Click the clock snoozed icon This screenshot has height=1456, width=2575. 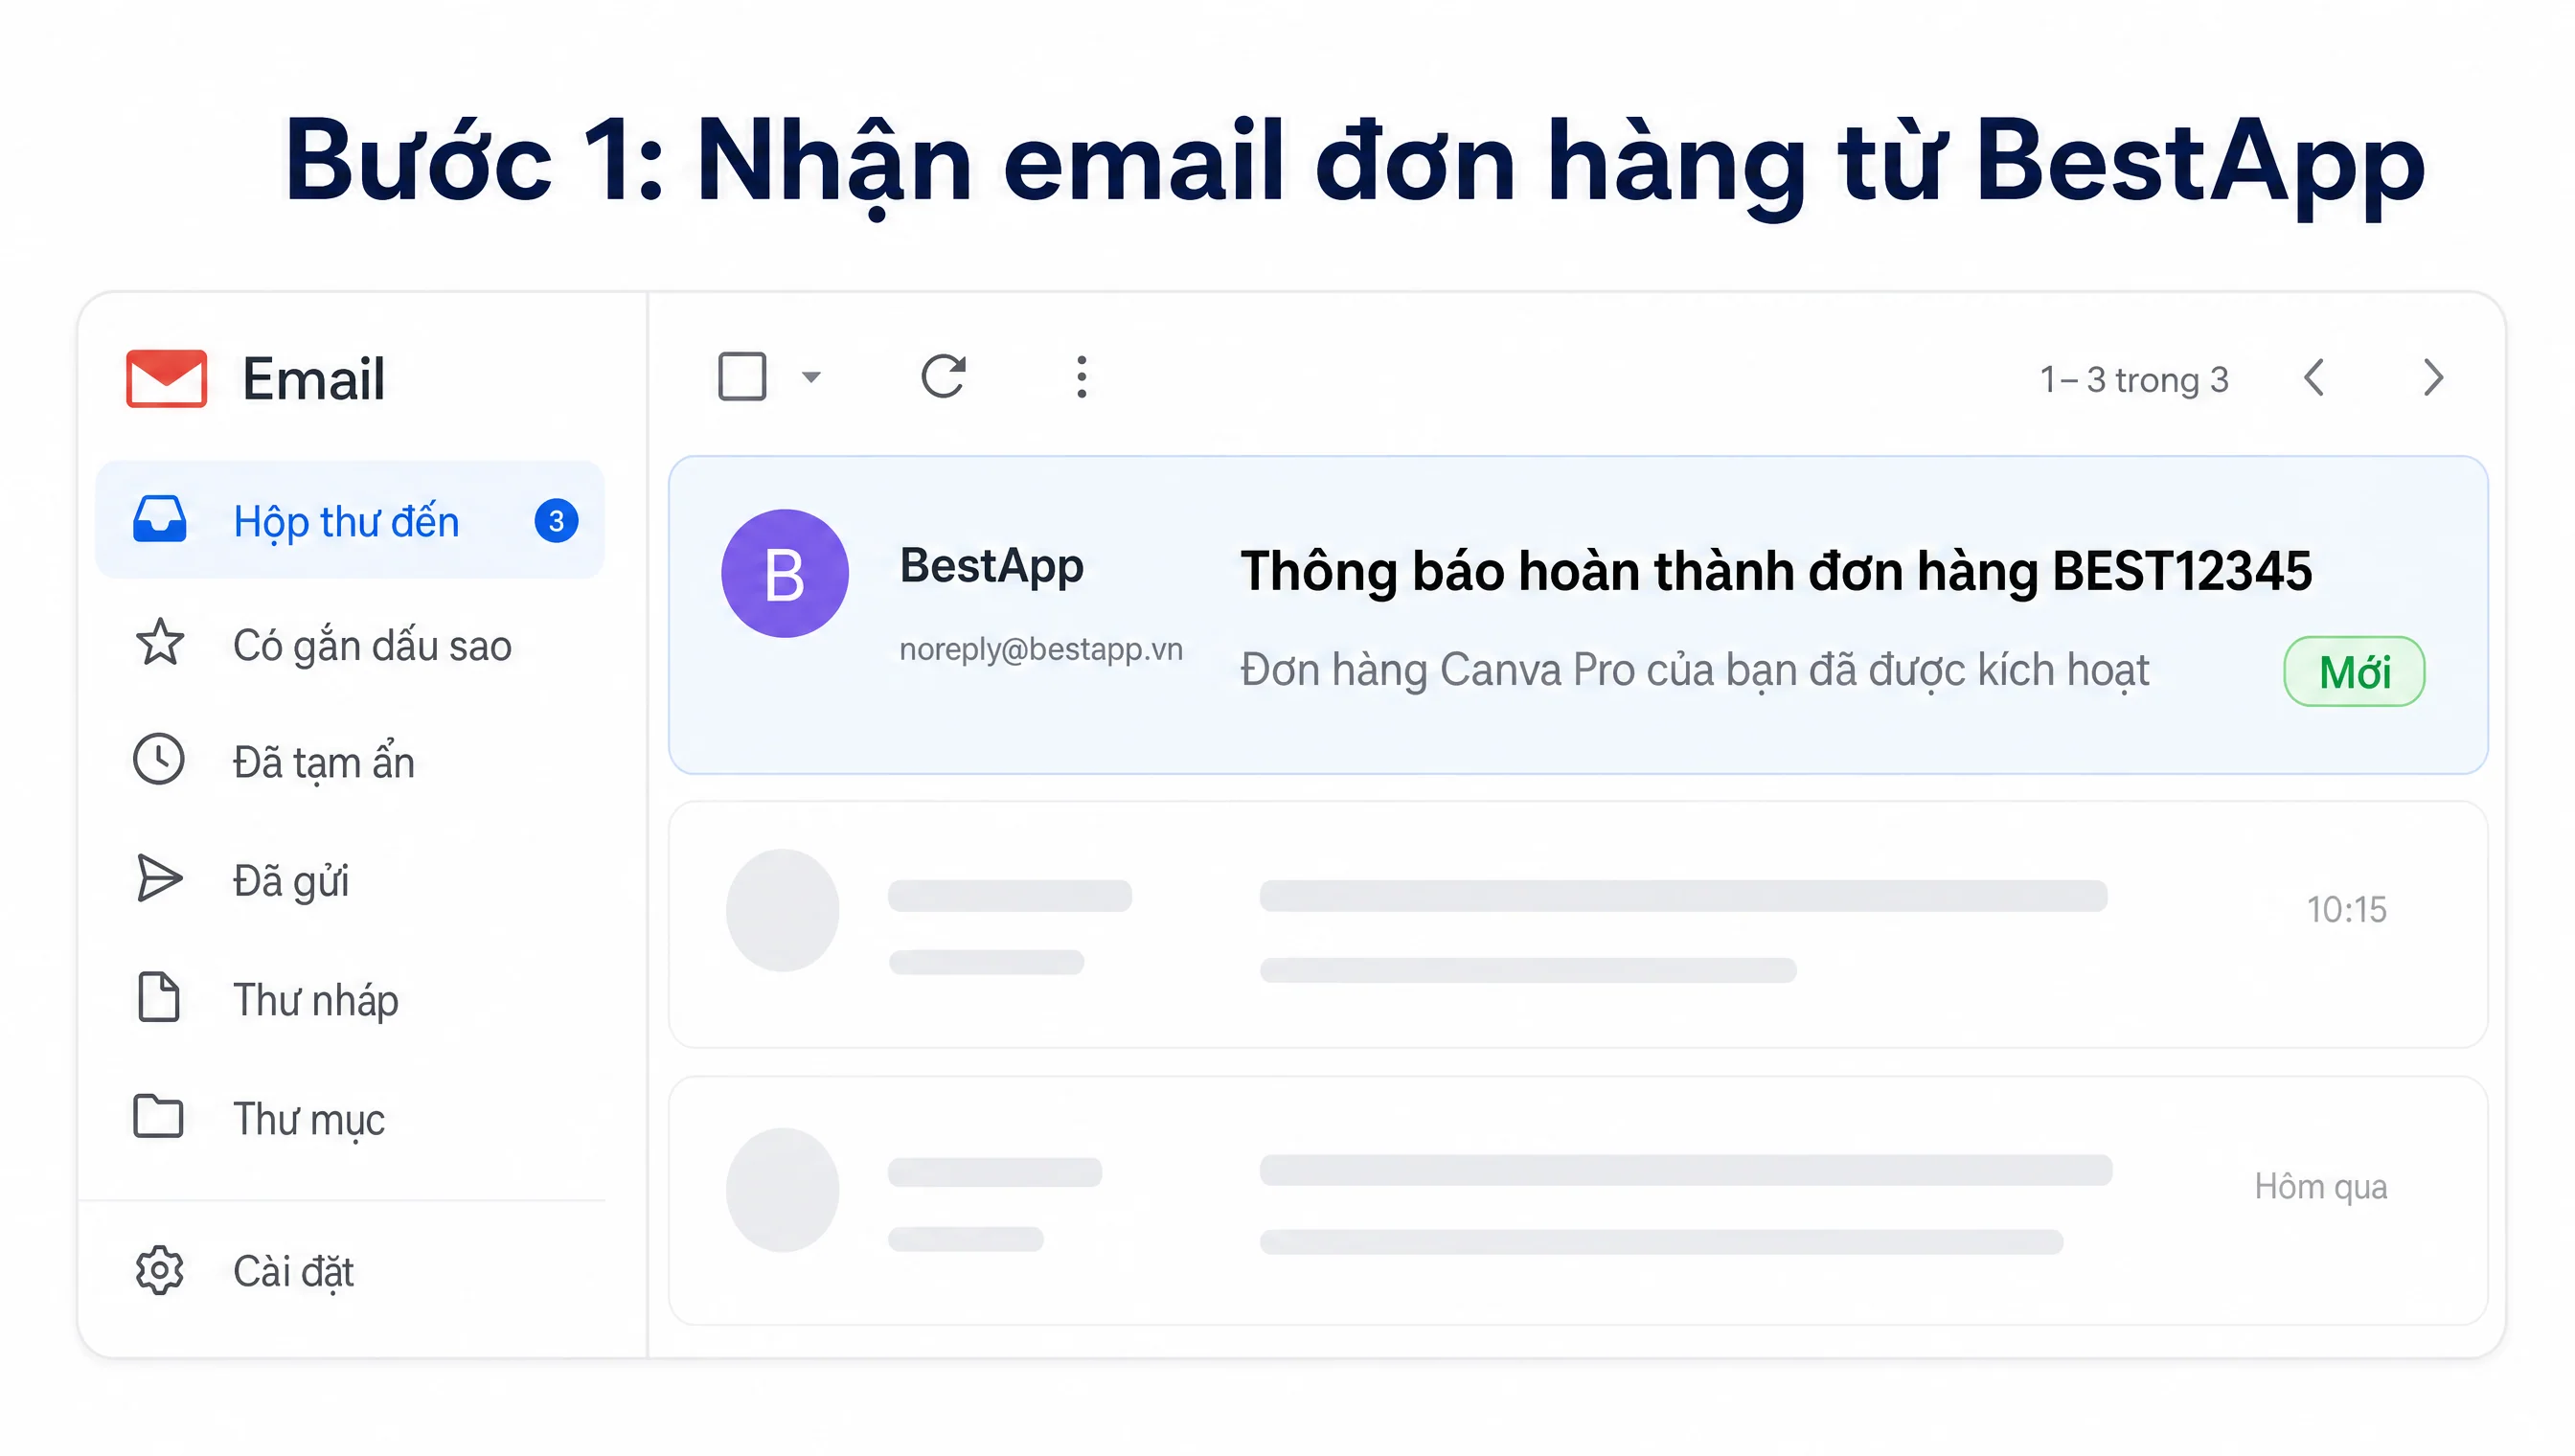[x=159, y=759]
